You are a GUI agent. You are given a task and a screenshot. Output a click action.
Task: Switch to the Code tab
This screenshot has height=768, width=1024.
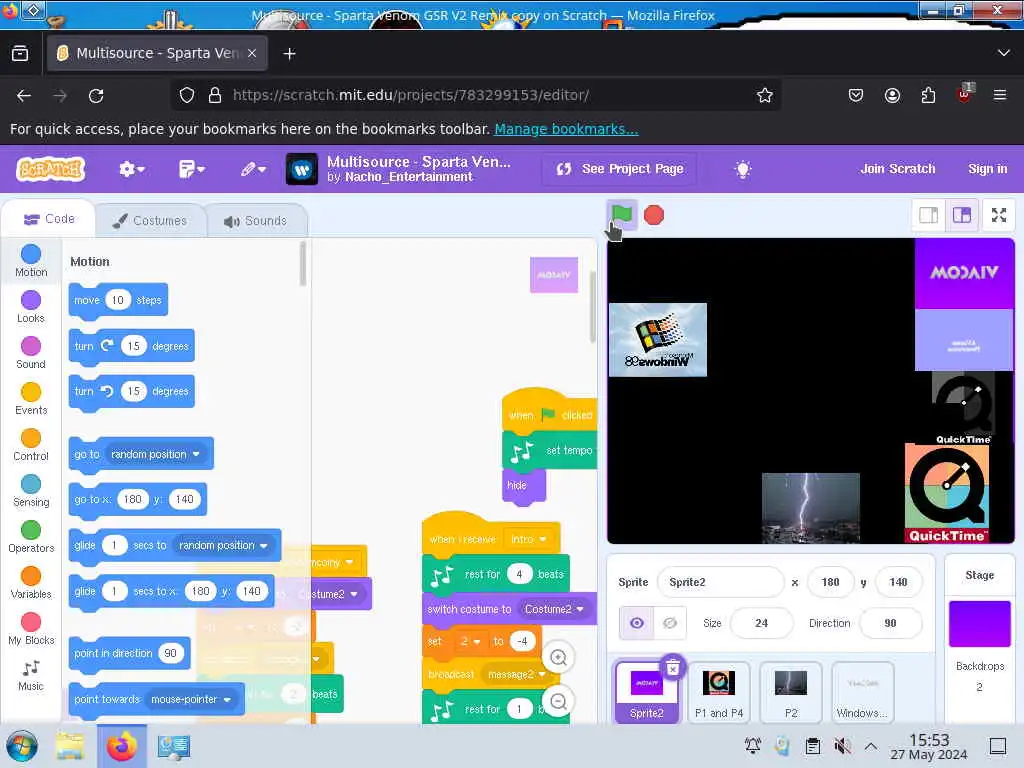49,219
